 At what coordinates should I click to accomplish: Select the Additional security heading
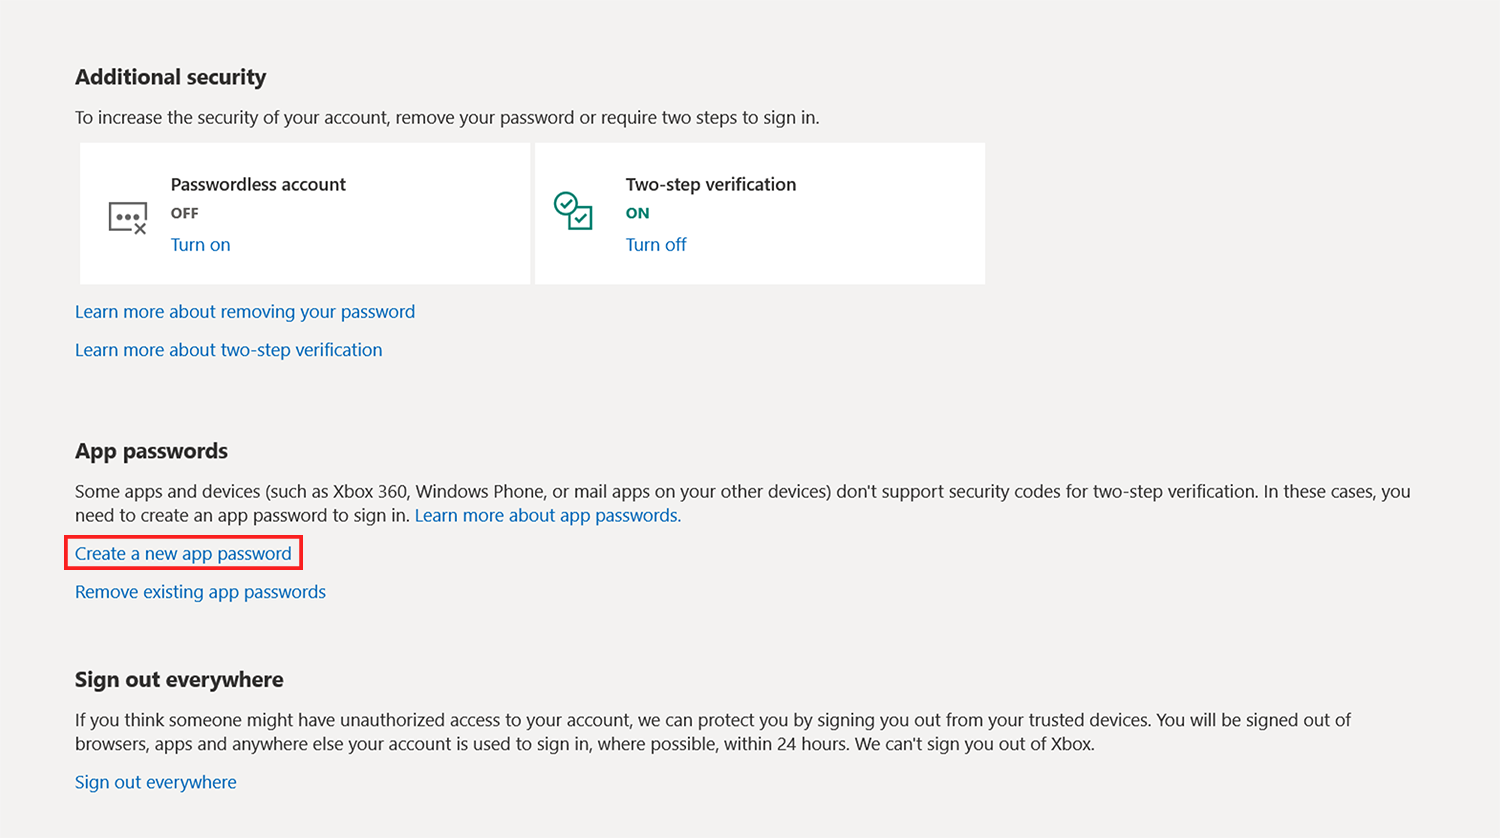point(171,77)
